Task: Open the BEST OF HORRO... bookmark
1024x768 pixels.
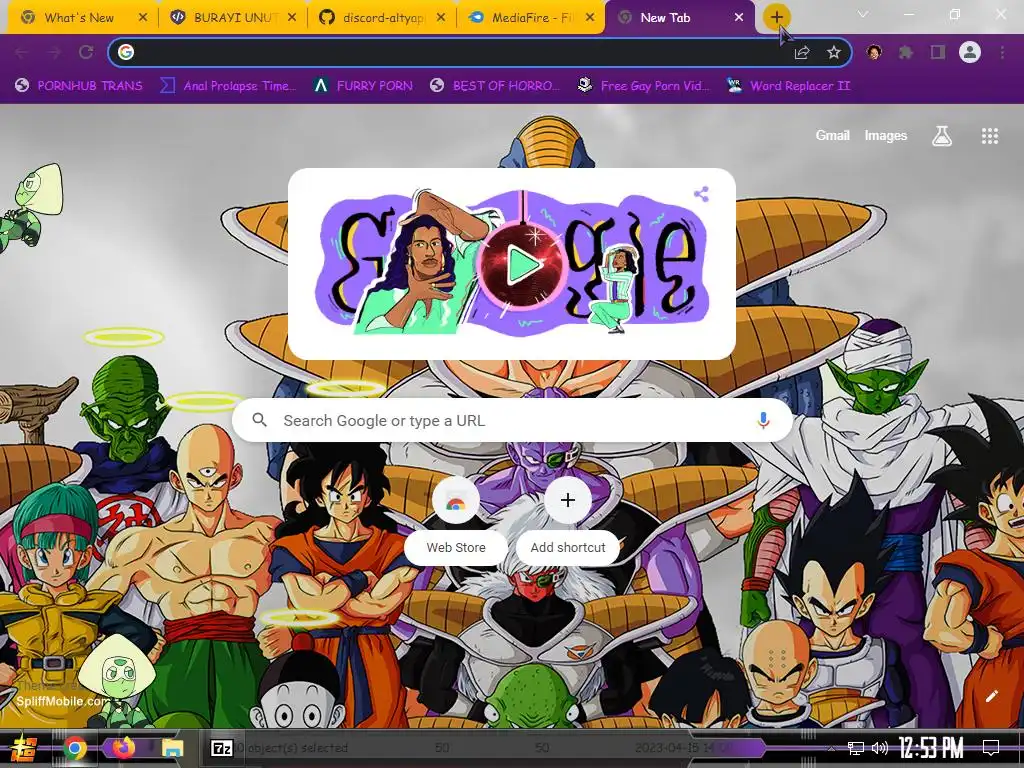Action: coord(495,86)
